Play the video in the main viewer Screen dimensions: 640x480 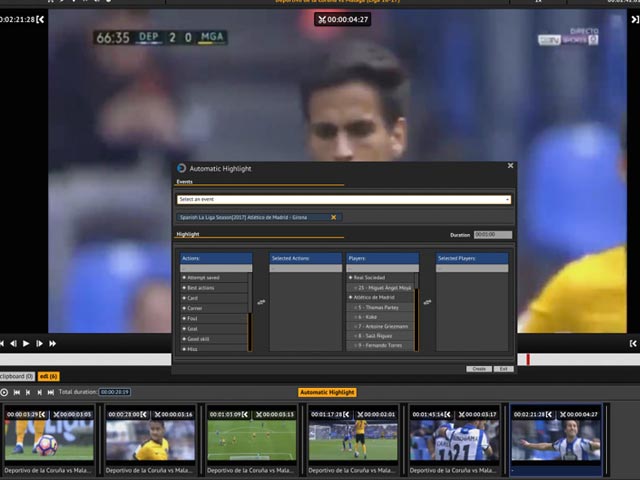pos(26,344)
